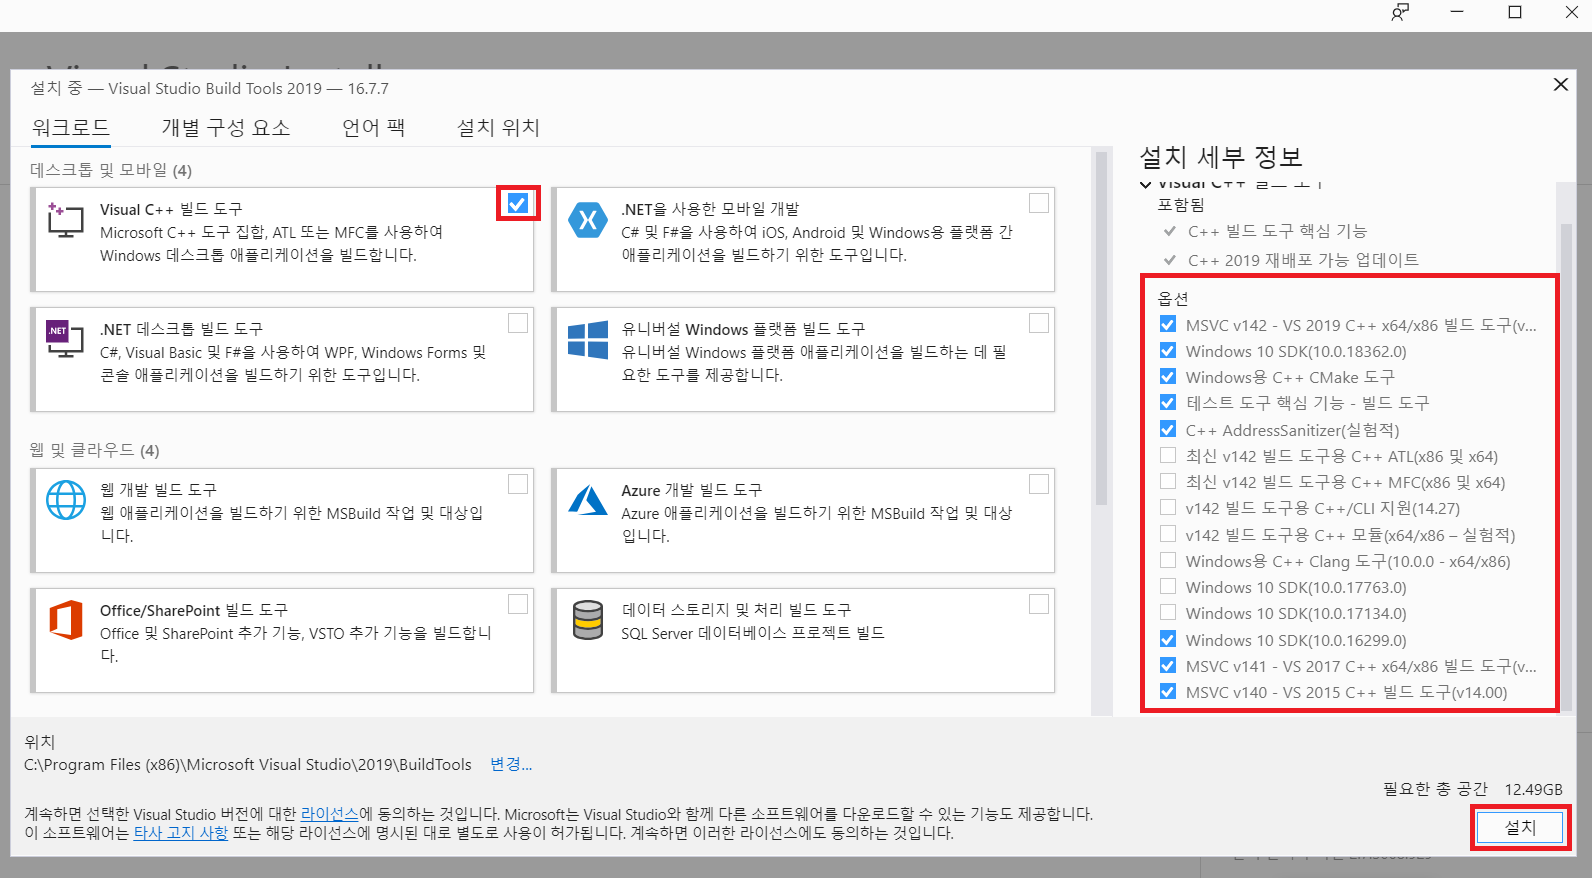Click the Visual C++ build tools workload icon
Viewport: 1592px width, 878px height.
click(65, 219)
